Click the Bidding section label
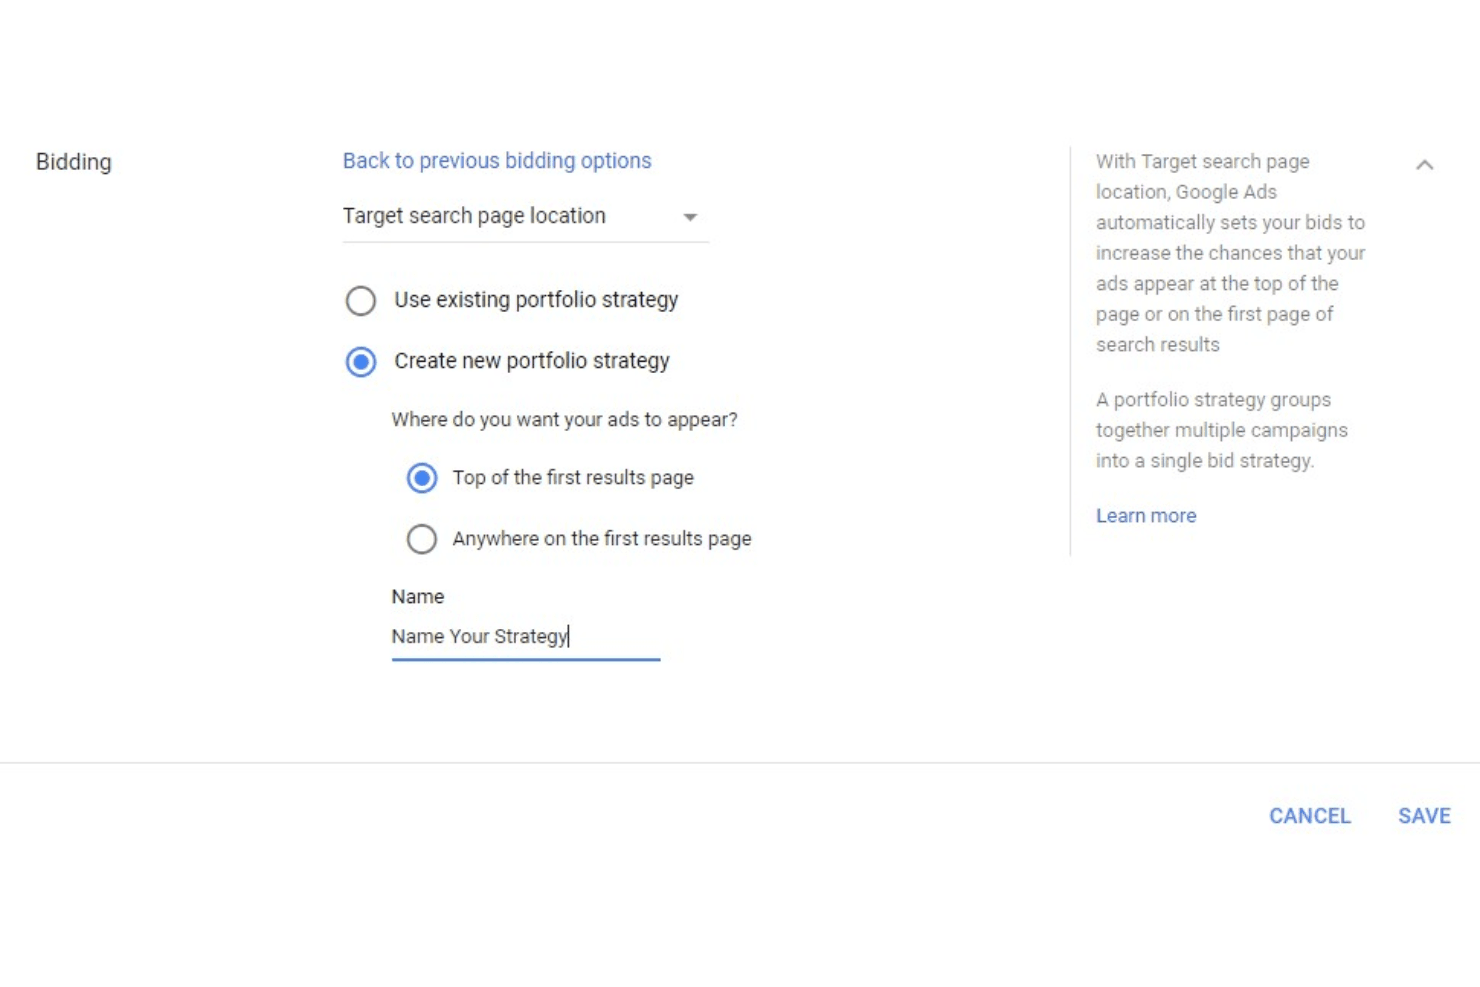The height and width of the screenshot is (987, 1480). pyautogui.click(x=74, y=162)
